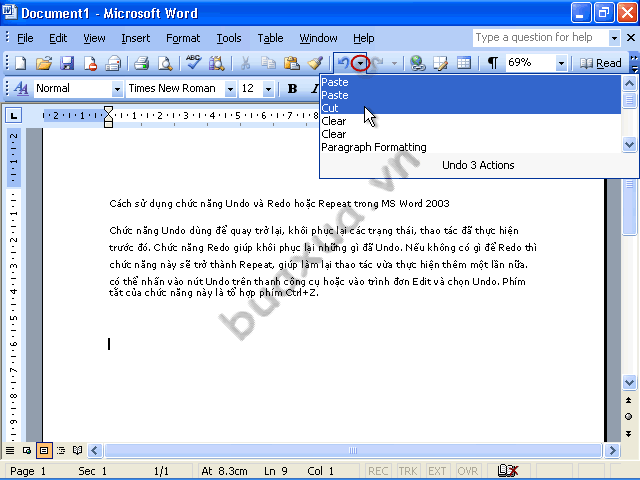Switch to Web Layout view
Viewport: 640px width, 480px height.
[x=27, y=451]
